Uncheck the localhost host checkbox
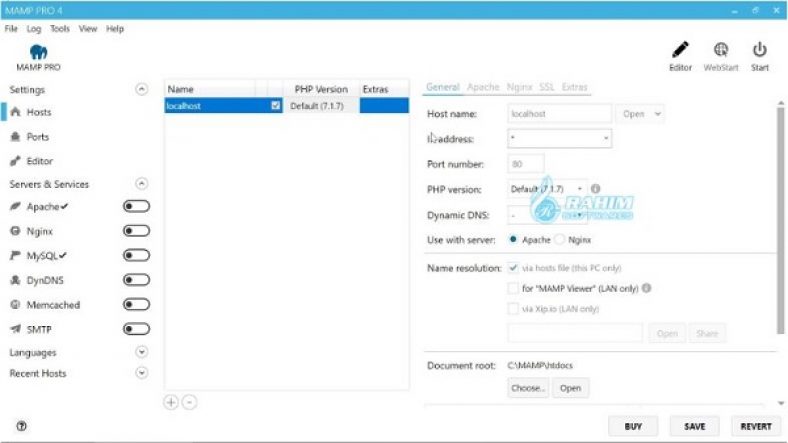Viewport: 788px width, 443px height. pyautogui.click(x=275, y=105)
